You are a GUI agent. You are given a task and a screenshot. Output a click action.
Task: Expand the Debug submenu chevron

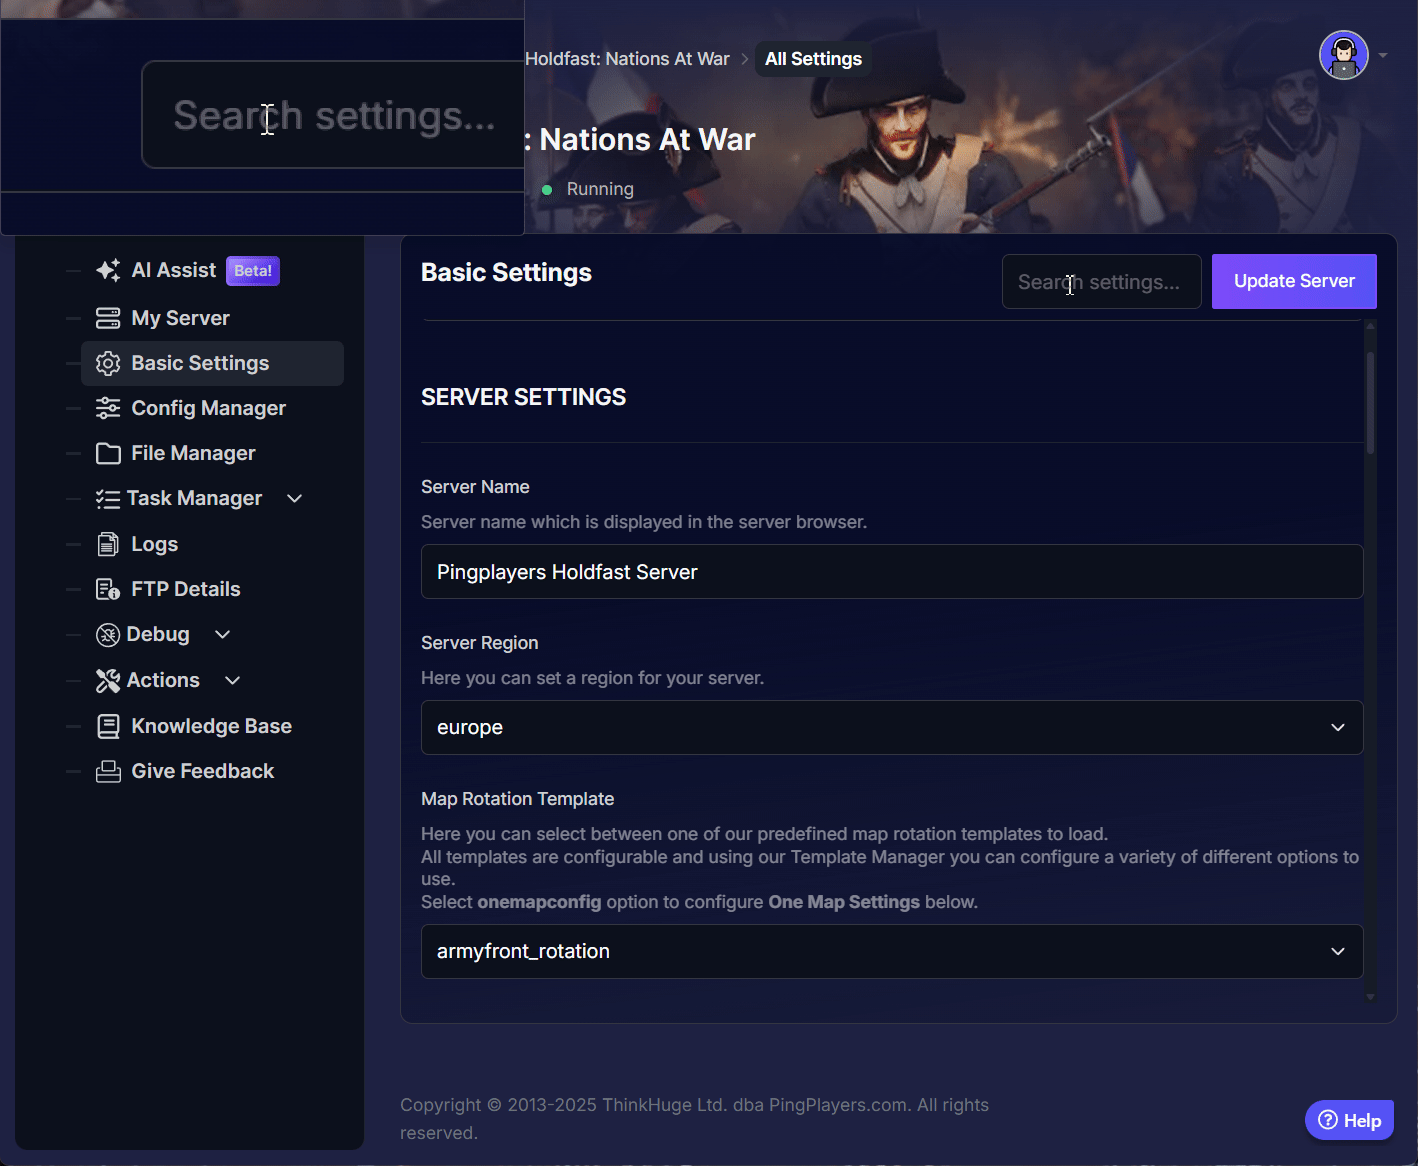click(x=222, y=634)
